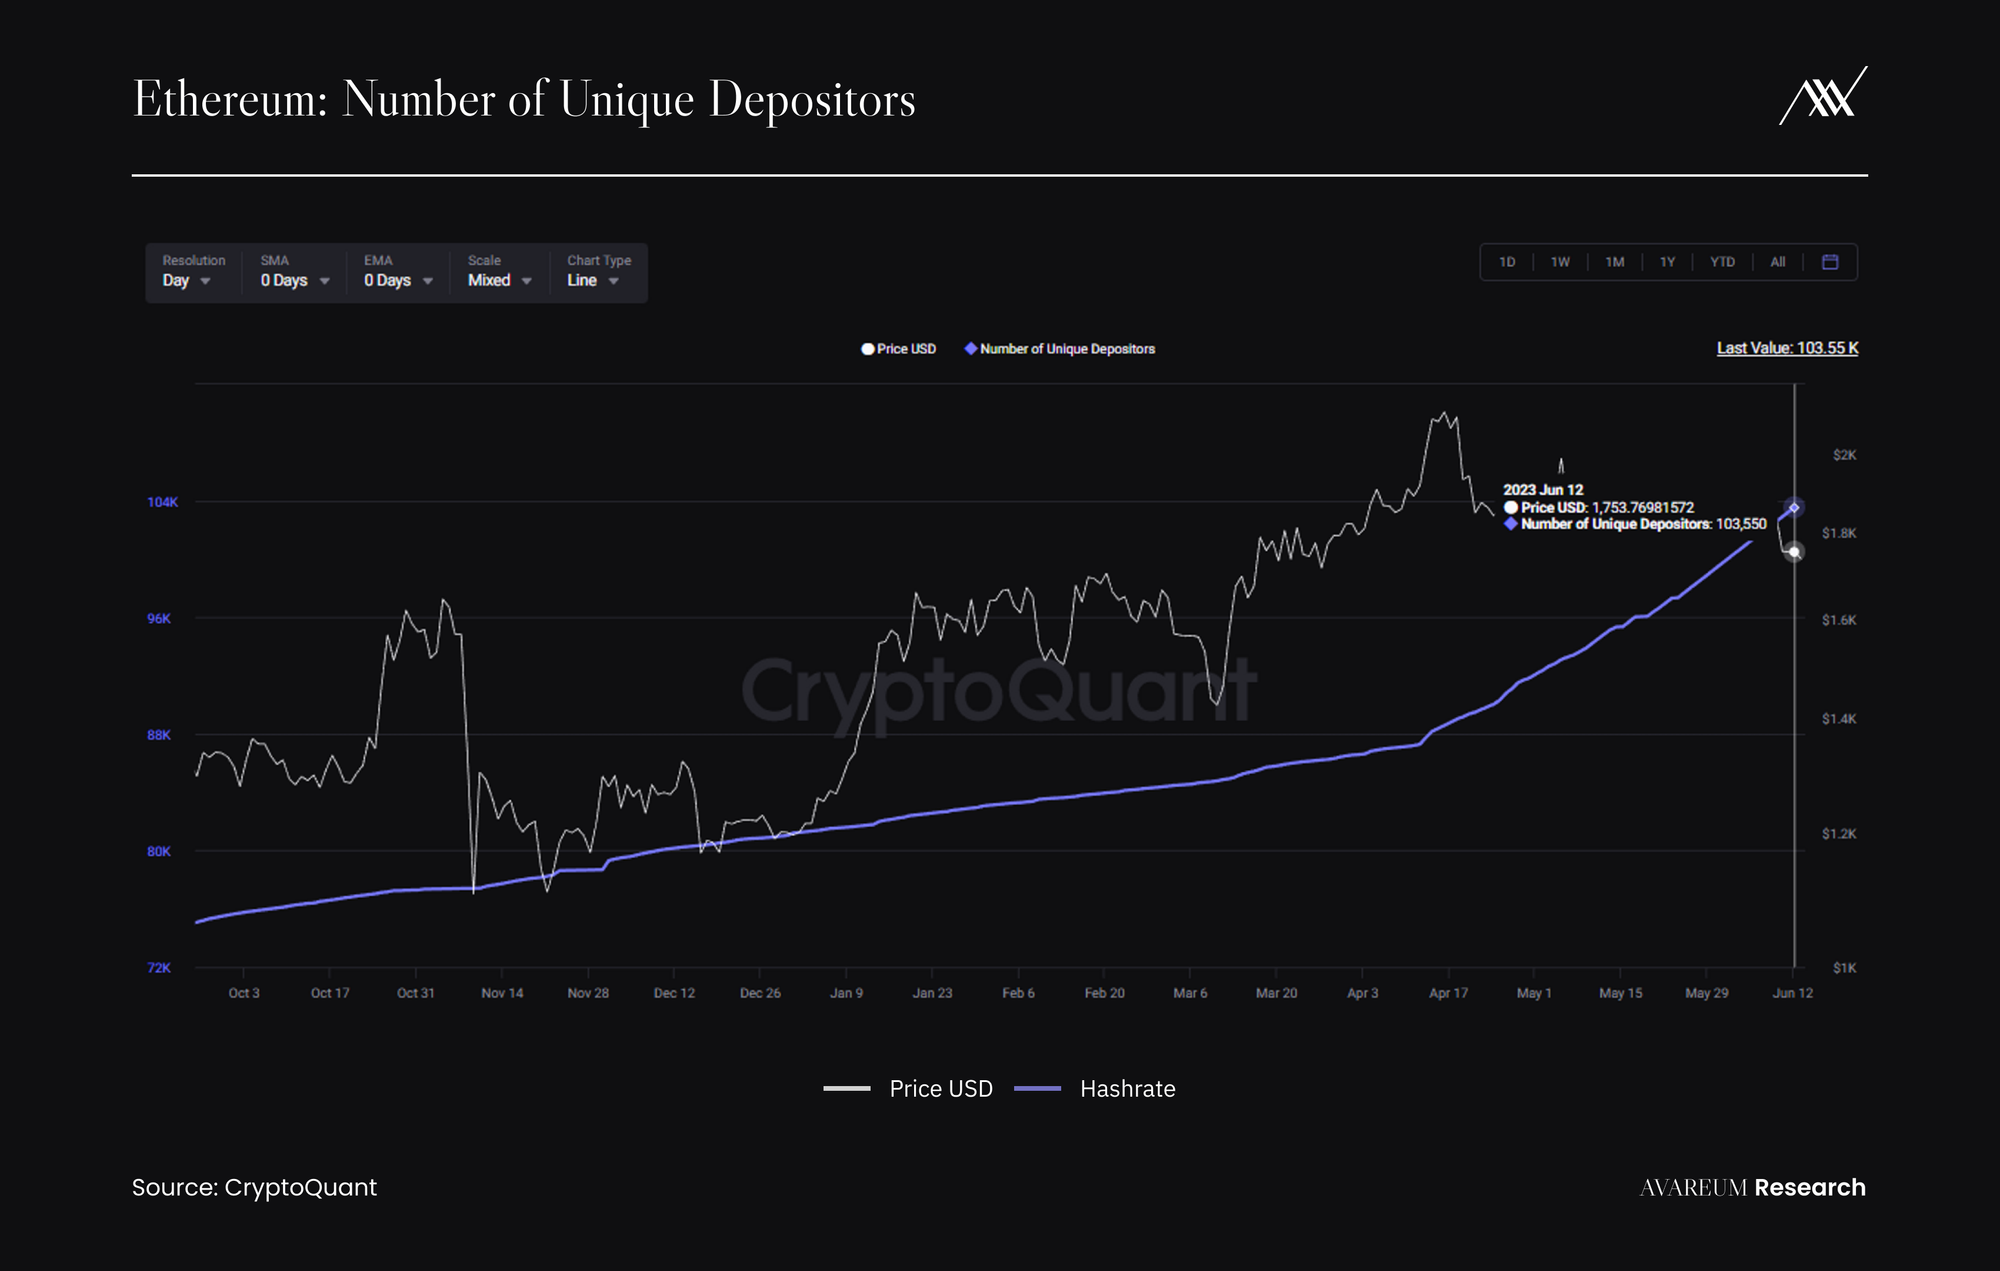2000x1271 pixels.
Task: Toggle Hashrate in the bottom legend
Action: click(1127, 1089)
